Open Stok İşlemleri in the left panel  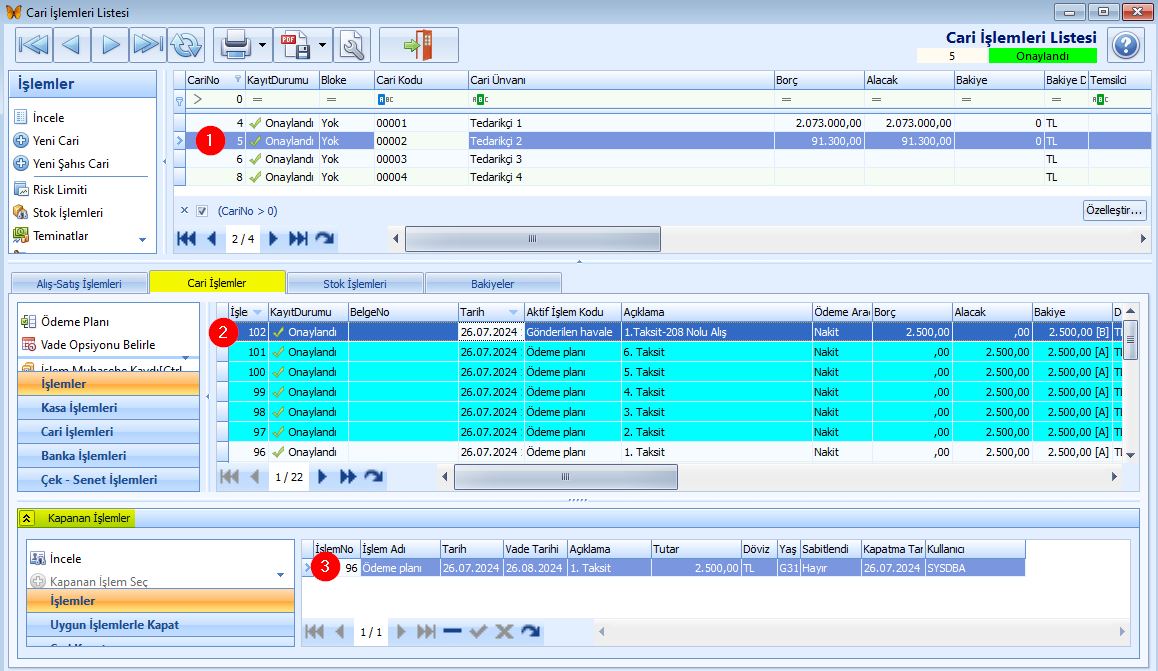[x=67, y=213]
